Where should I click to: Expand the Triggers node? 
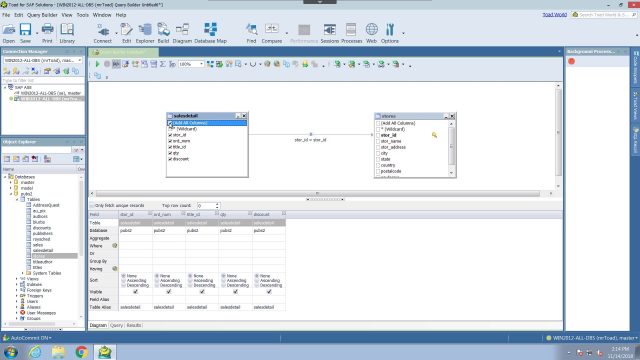click(17, 296)
